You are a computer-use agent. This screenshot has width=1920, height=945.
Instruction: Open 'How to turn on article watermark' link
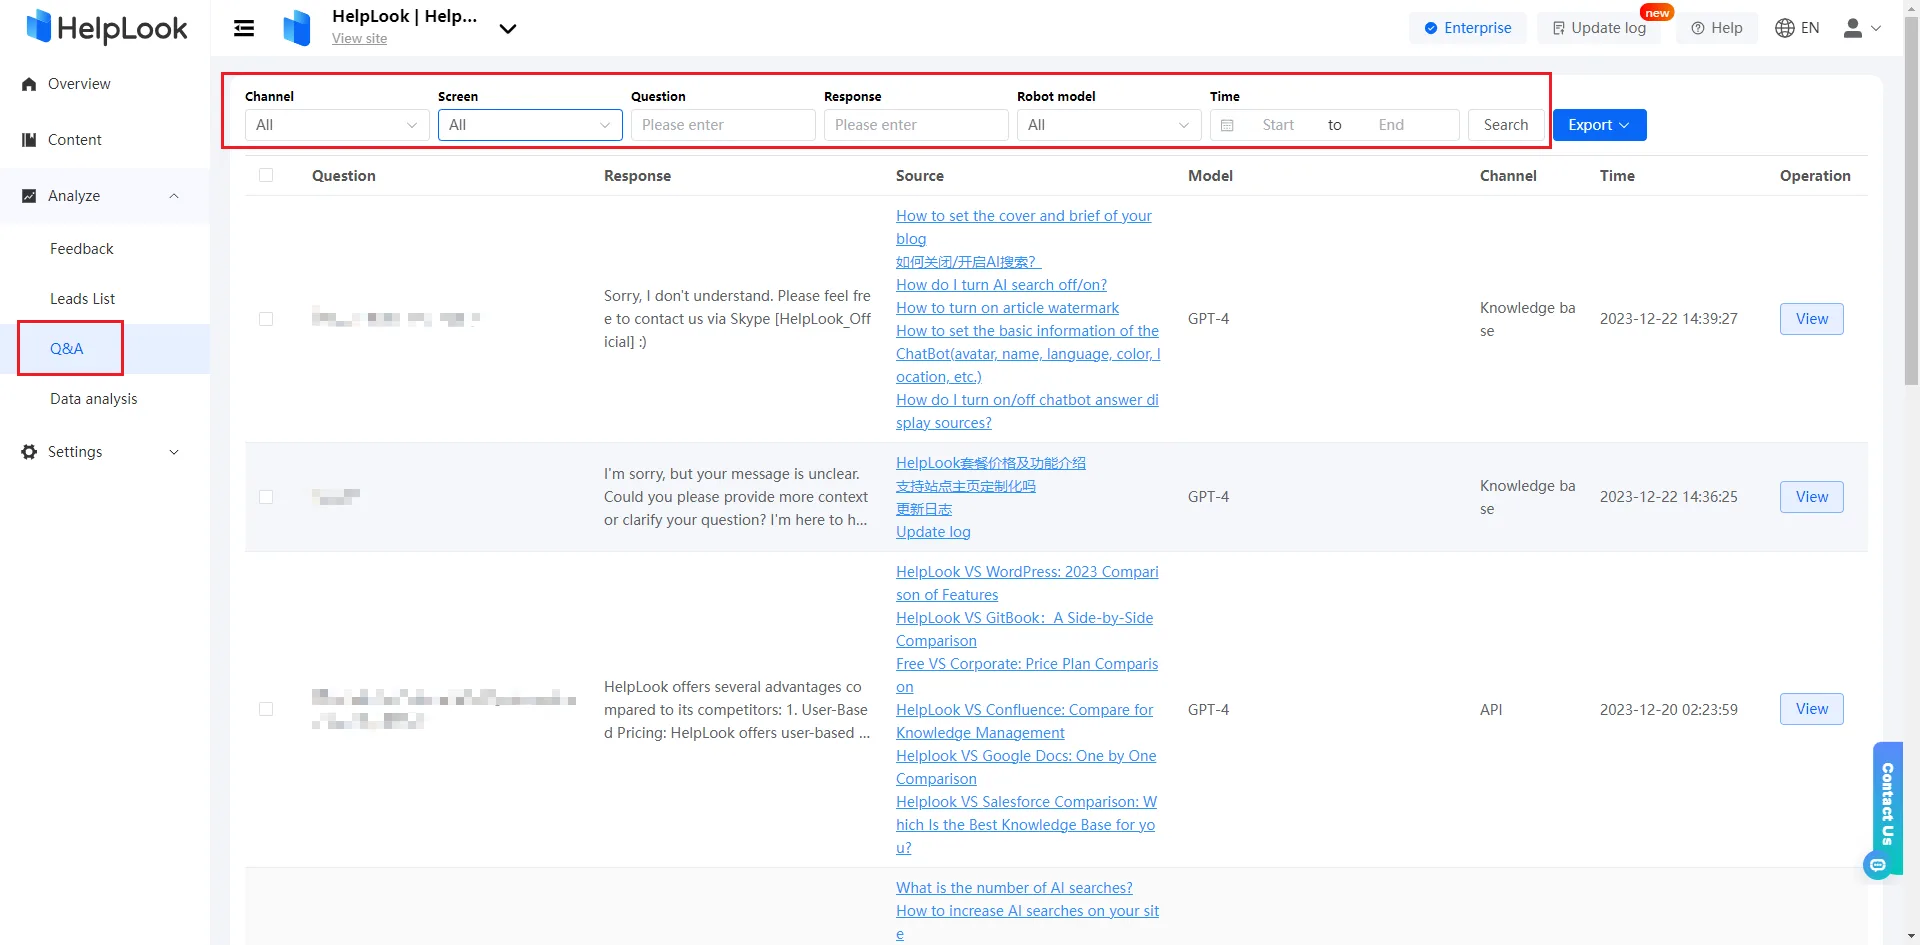click(x=1007, y=308)
